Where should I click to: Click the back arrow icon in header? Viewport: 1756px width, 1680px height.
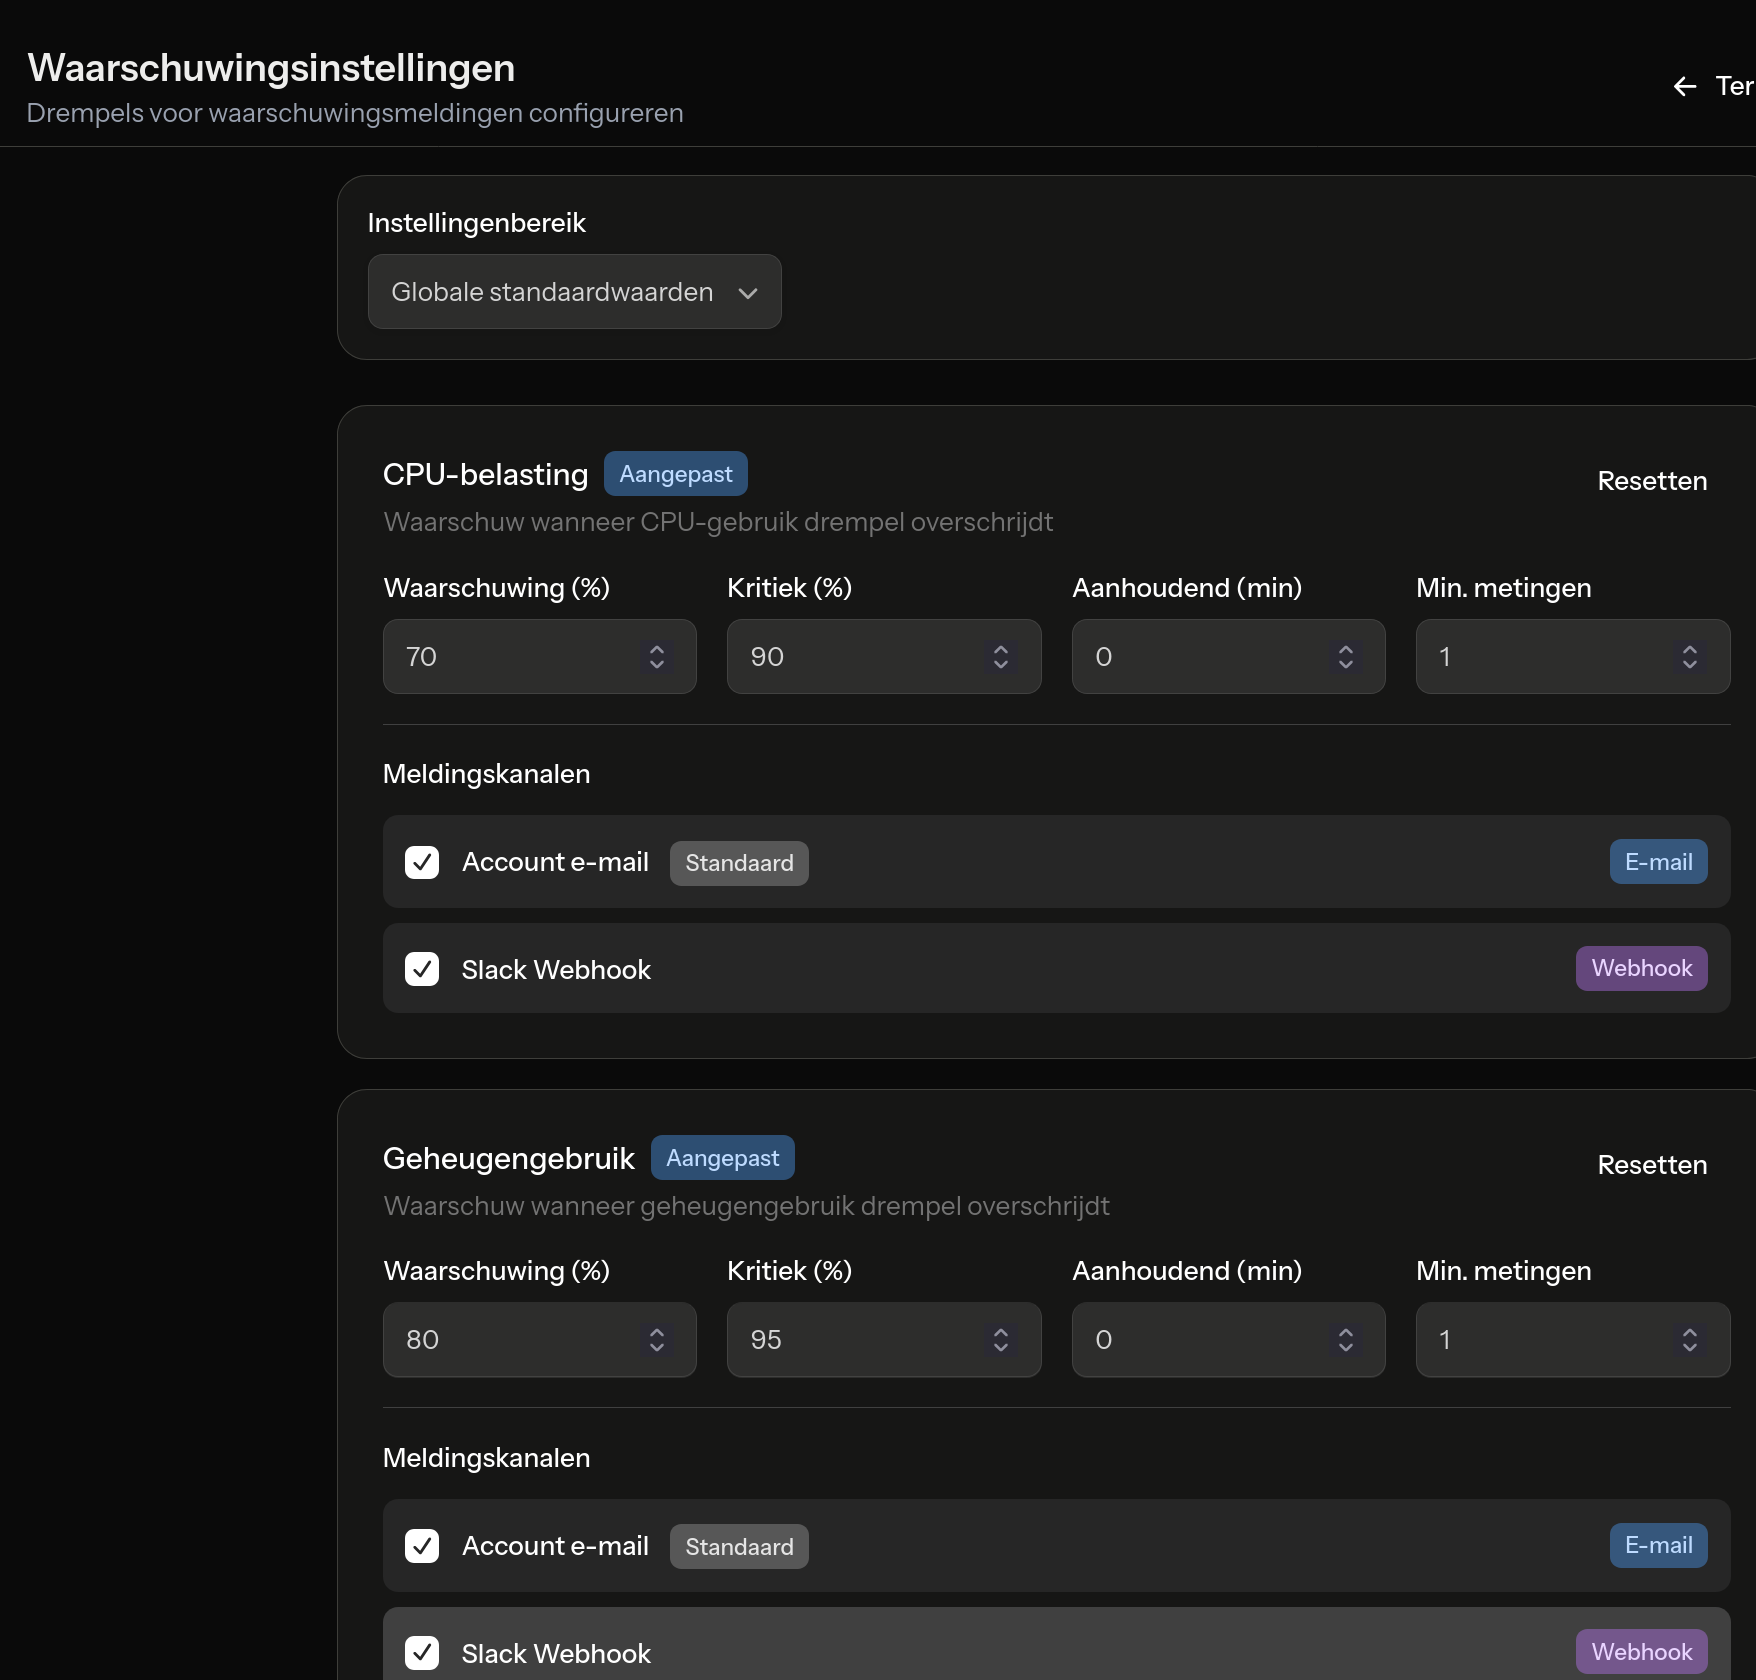tap(1685, 87)
